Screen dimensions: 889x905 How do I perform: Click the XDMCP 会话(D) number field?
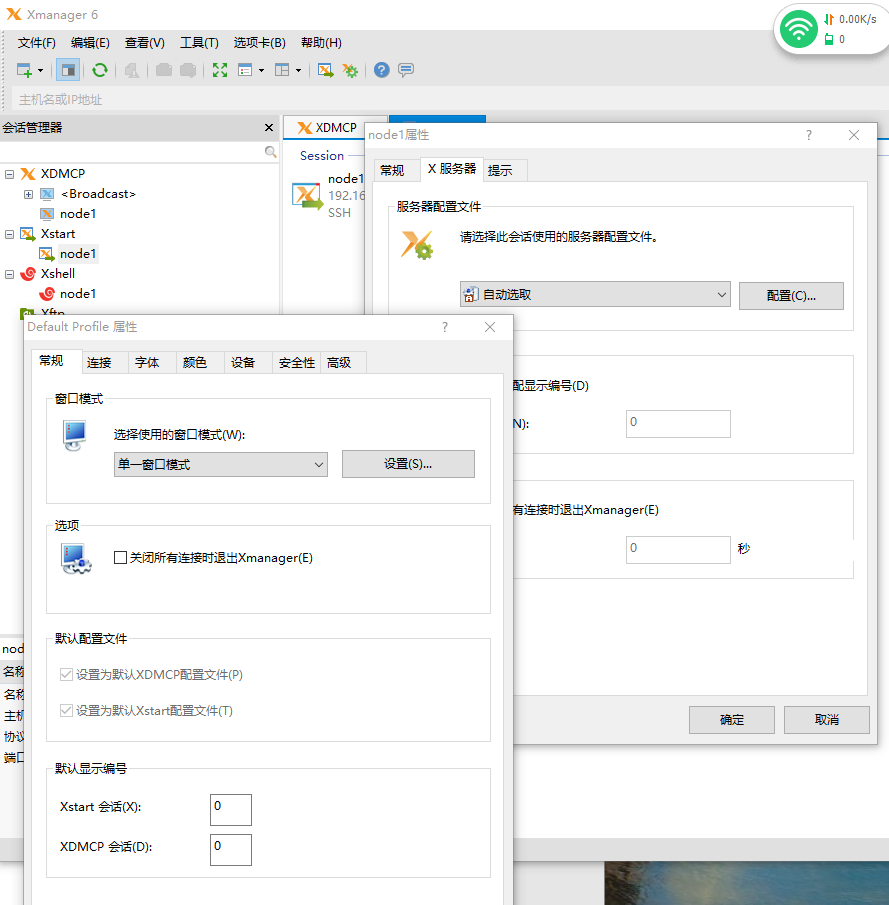(x=231, y=850)
